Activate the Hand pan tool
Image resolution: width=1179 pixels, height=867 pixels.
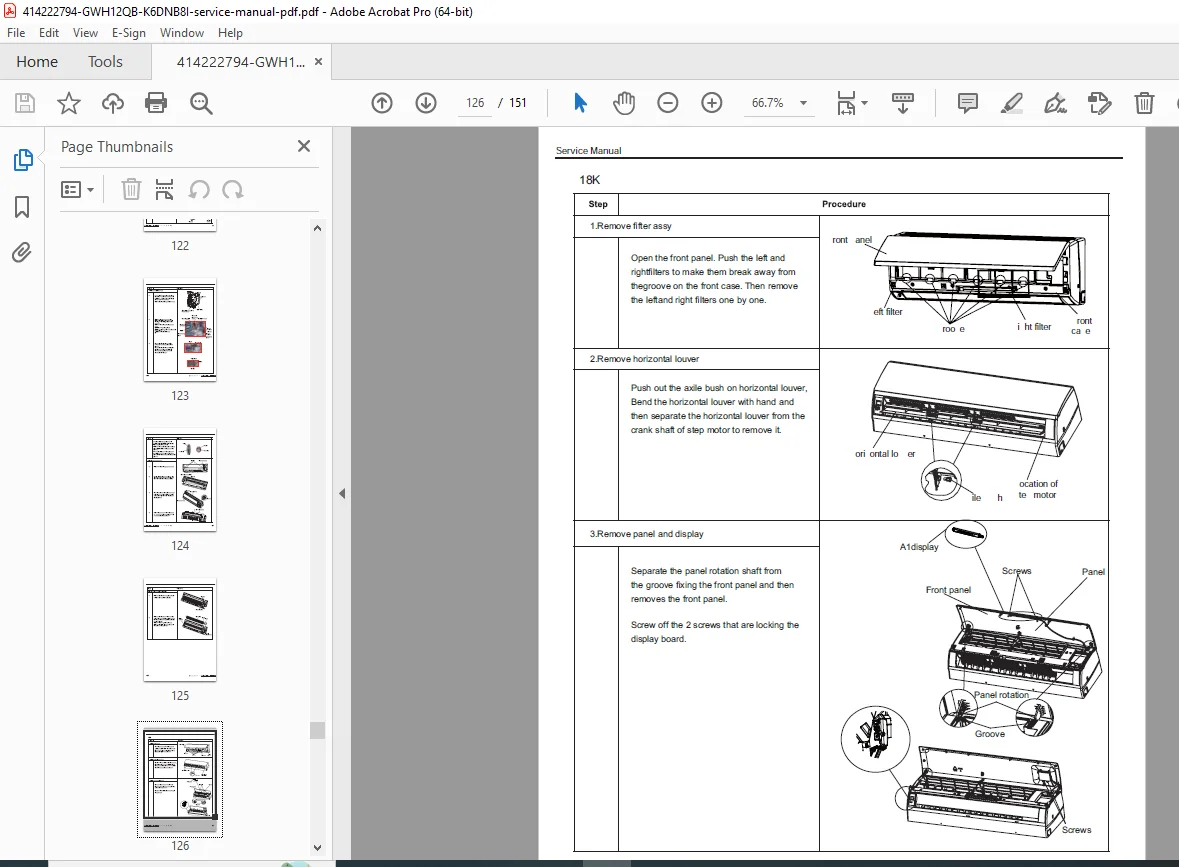[x=623, y=103]
